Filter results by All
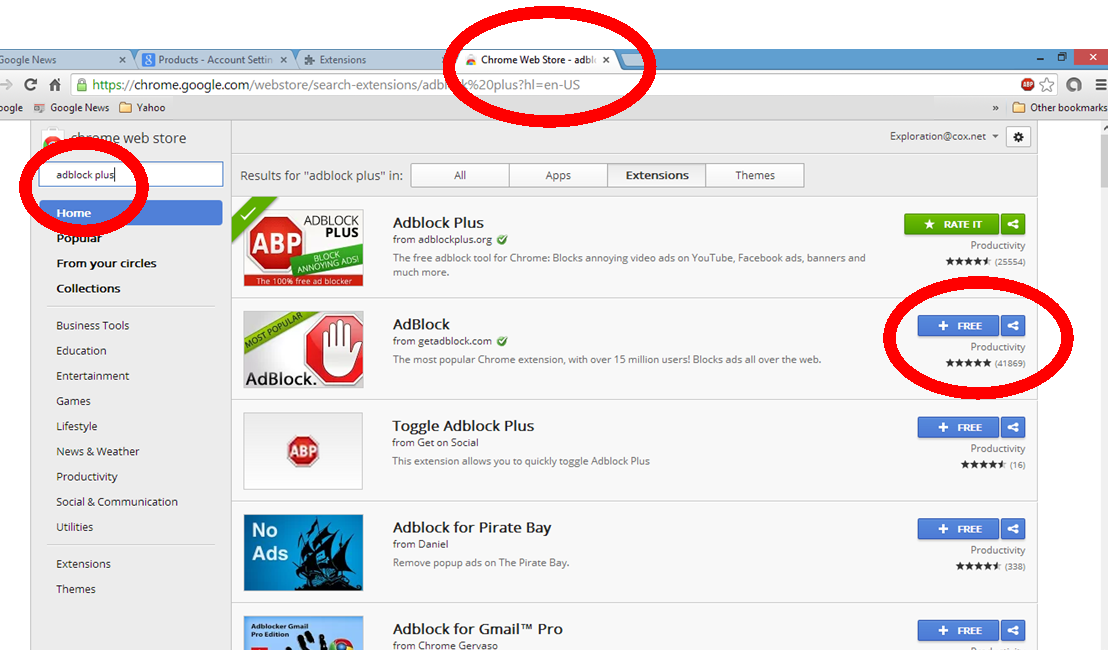Screen dimensions: 1108x650 point(460,175)
